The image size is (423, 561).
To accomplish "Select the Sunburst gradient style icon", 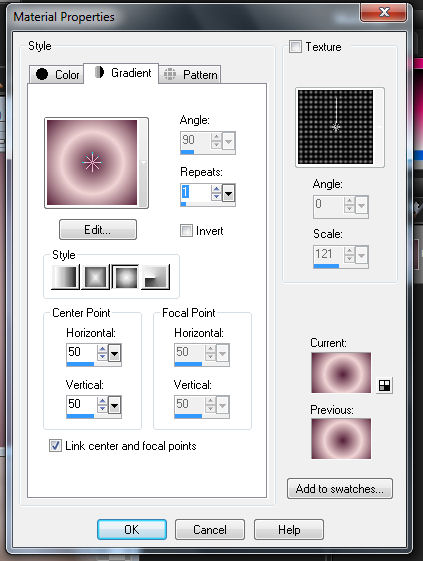I will (125, 277).
